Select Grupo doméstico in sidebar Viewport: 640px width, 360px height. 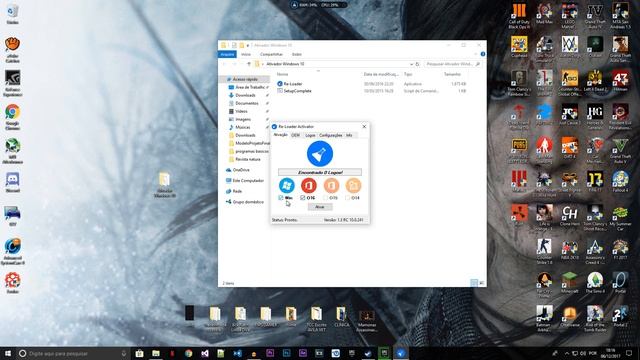tap(248, 202)
